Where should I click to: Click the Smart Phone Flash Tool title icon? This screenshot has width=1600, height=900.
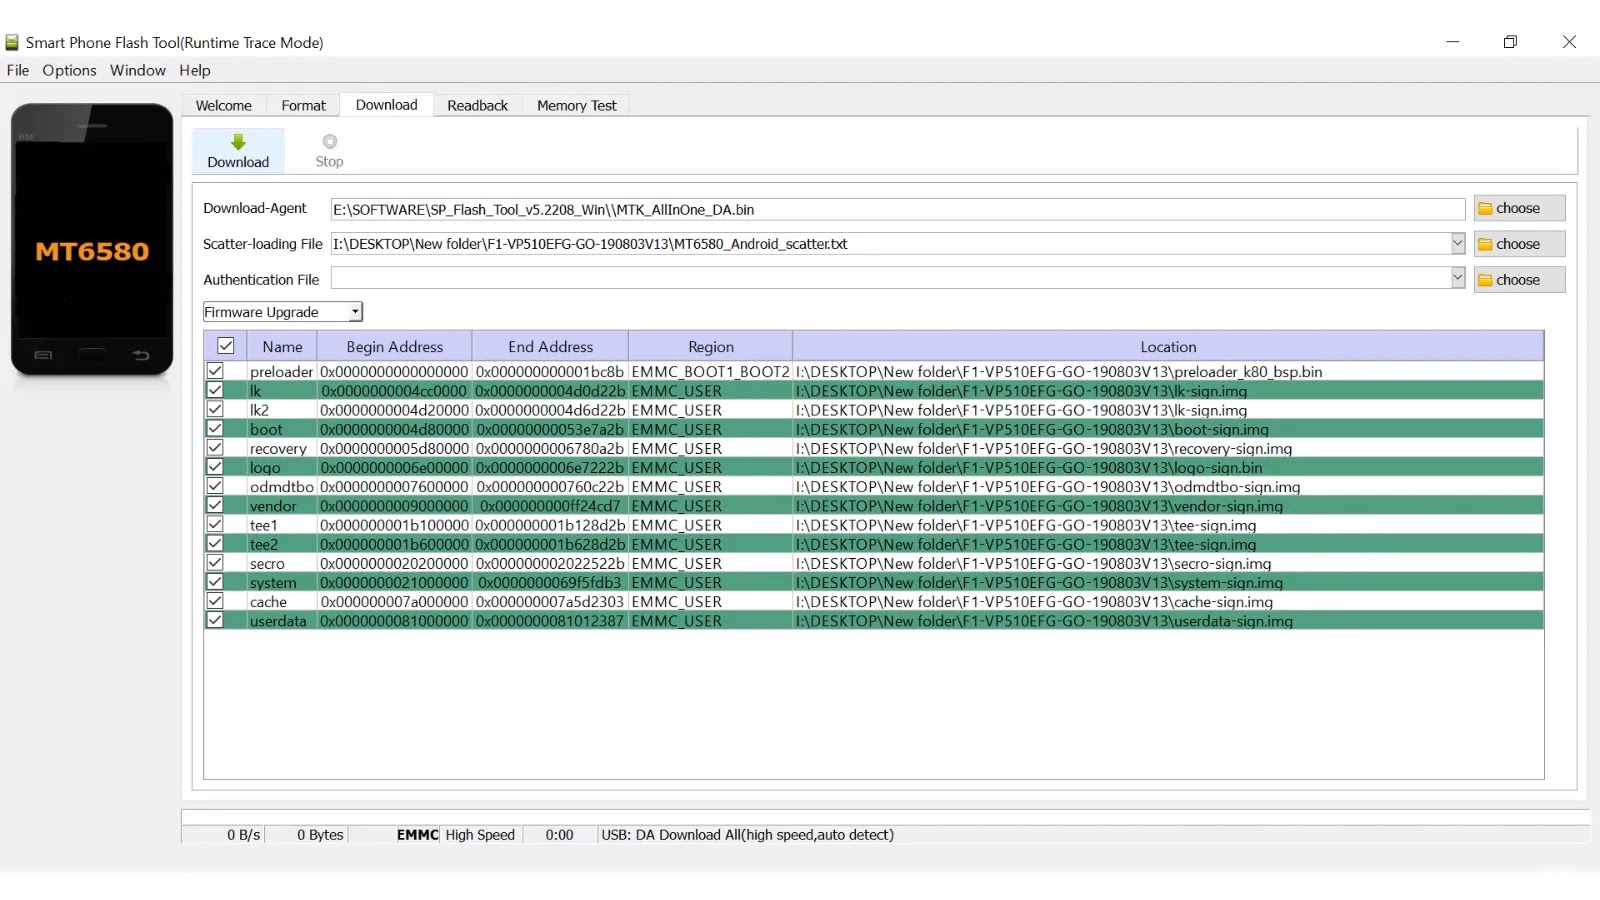[x=12, y=42]
